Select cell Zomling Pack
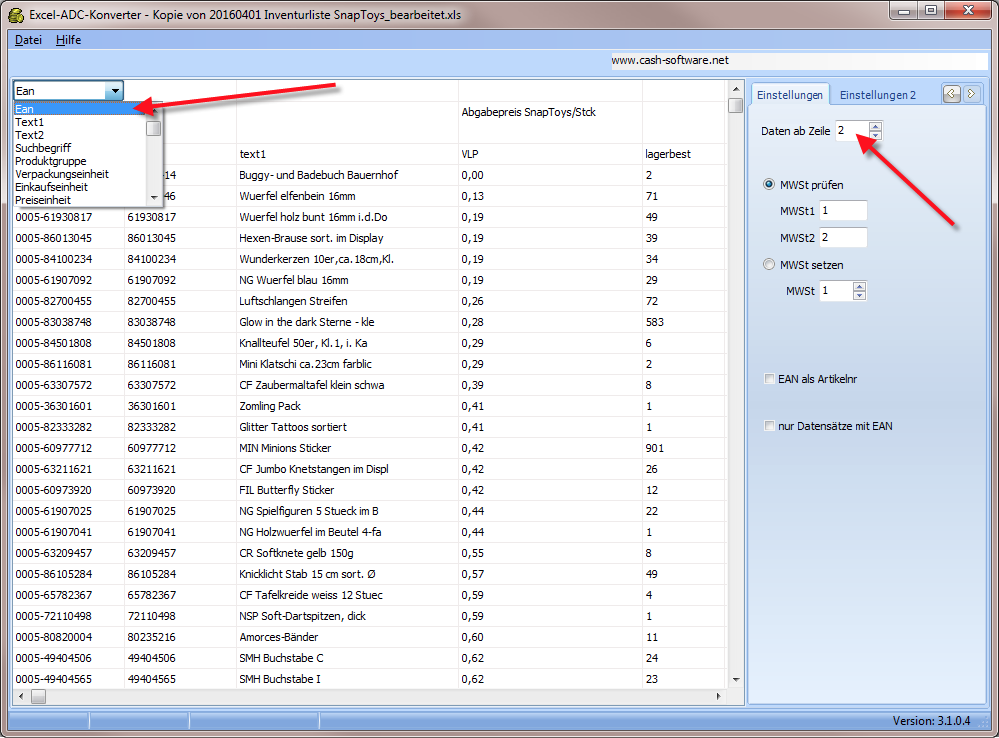 347,406
